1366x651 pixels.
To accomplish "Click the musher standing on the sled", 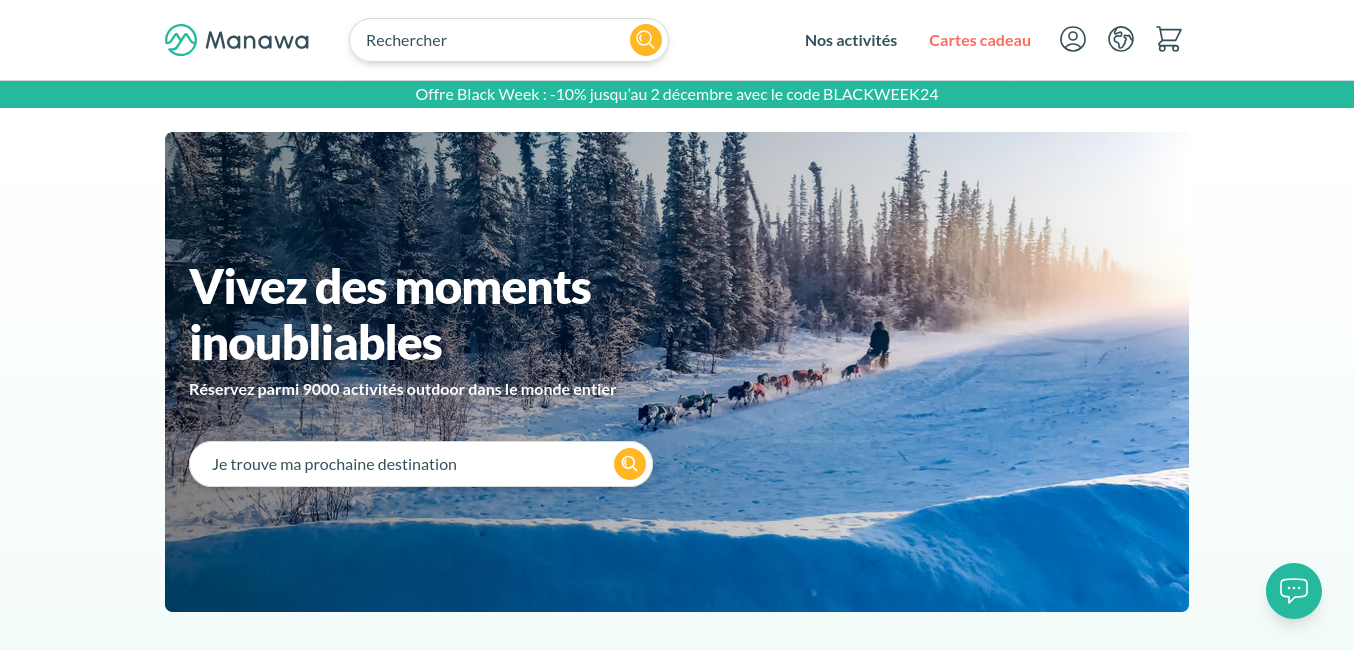I will (x=878, y=342).
